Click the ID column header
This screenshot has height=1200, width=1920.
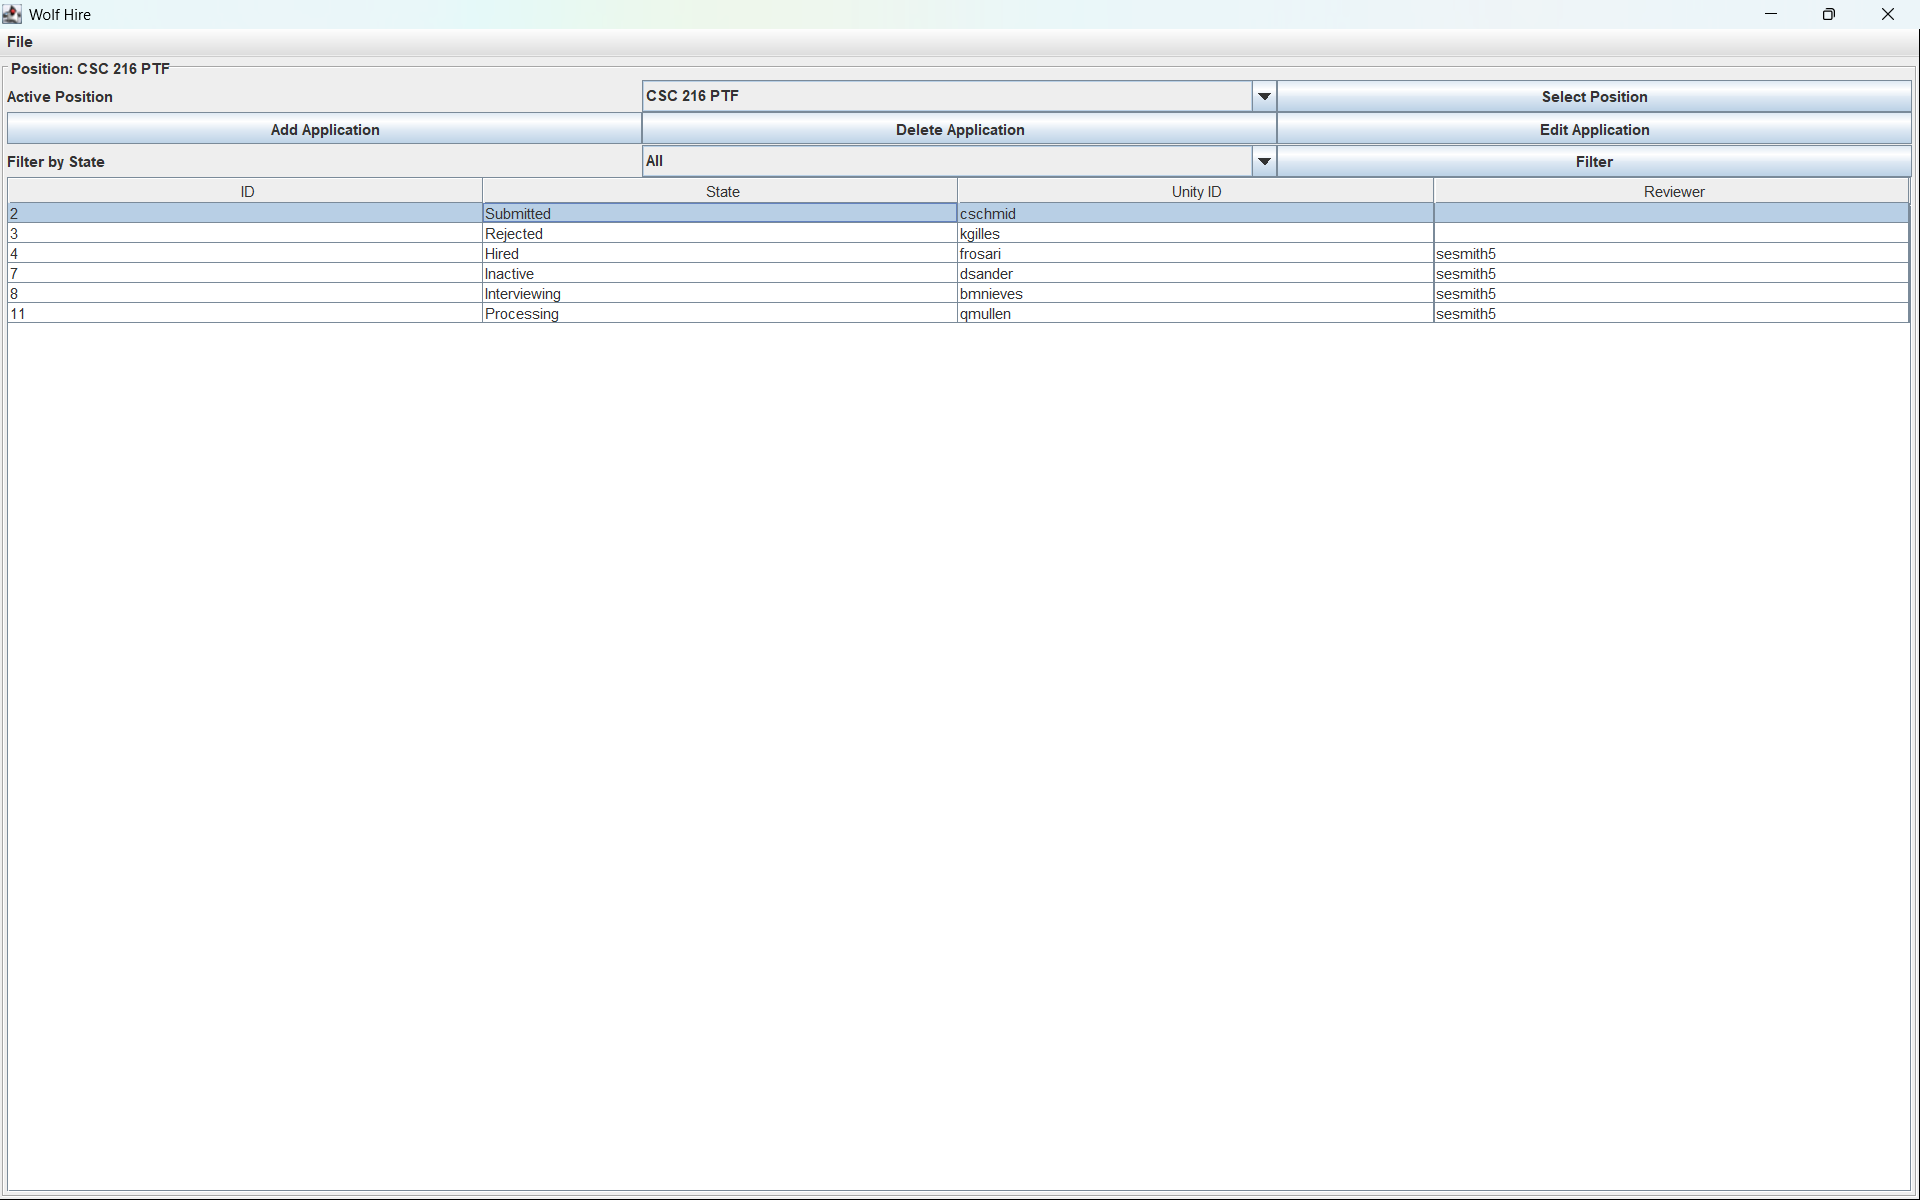[x=246, y=192]
